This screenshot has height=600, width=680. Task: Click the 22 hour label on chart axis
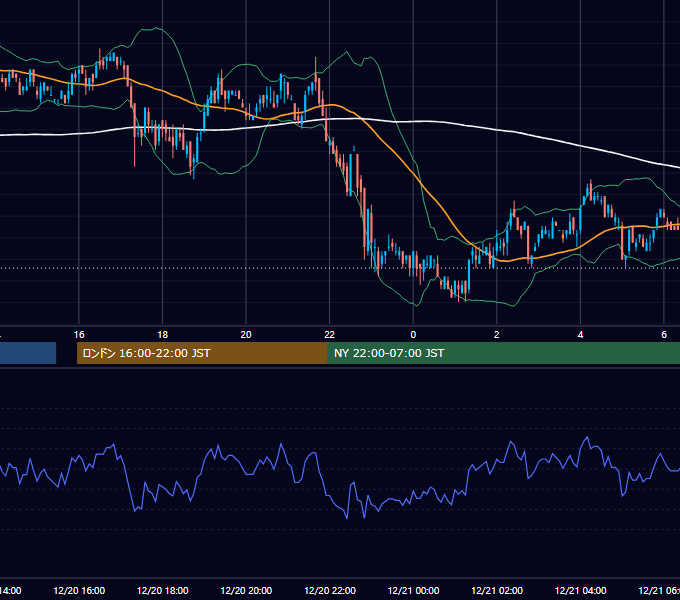pyautogui.click(x=330, y=335)
